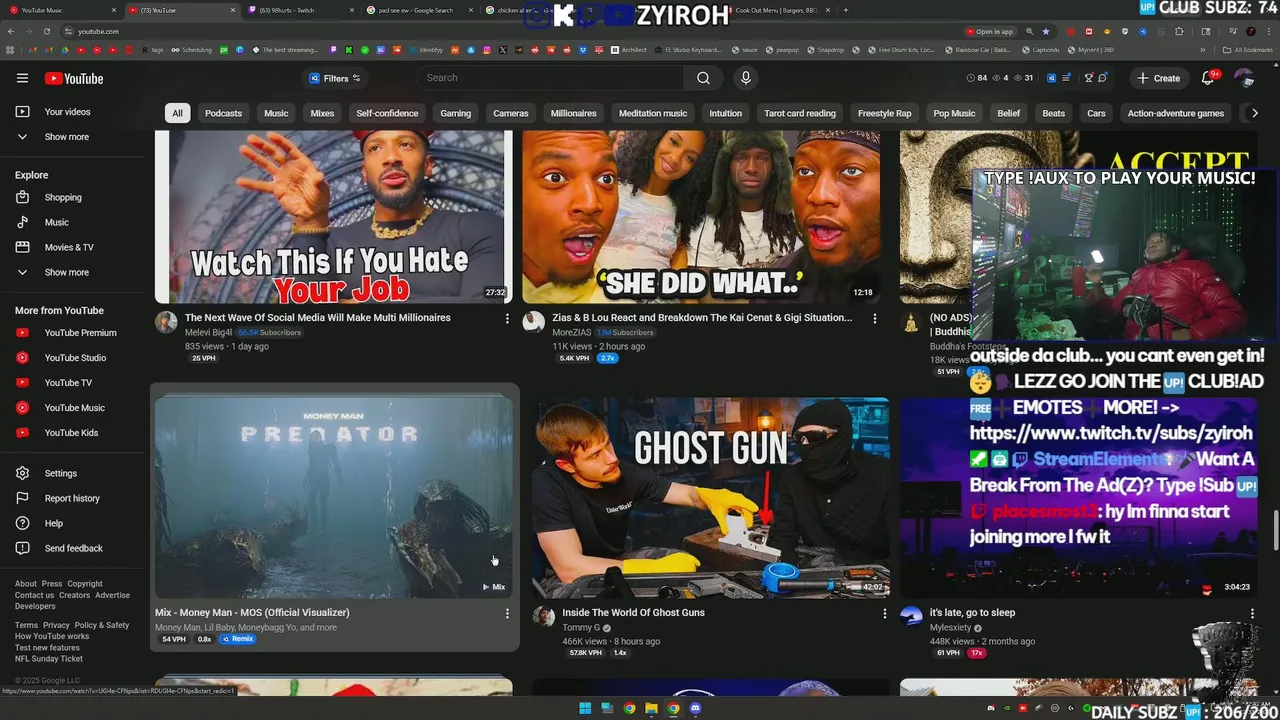Open File Explorer from the taskbar
The width and height of the screenshot is (1280, 720).
coord(651,709)
